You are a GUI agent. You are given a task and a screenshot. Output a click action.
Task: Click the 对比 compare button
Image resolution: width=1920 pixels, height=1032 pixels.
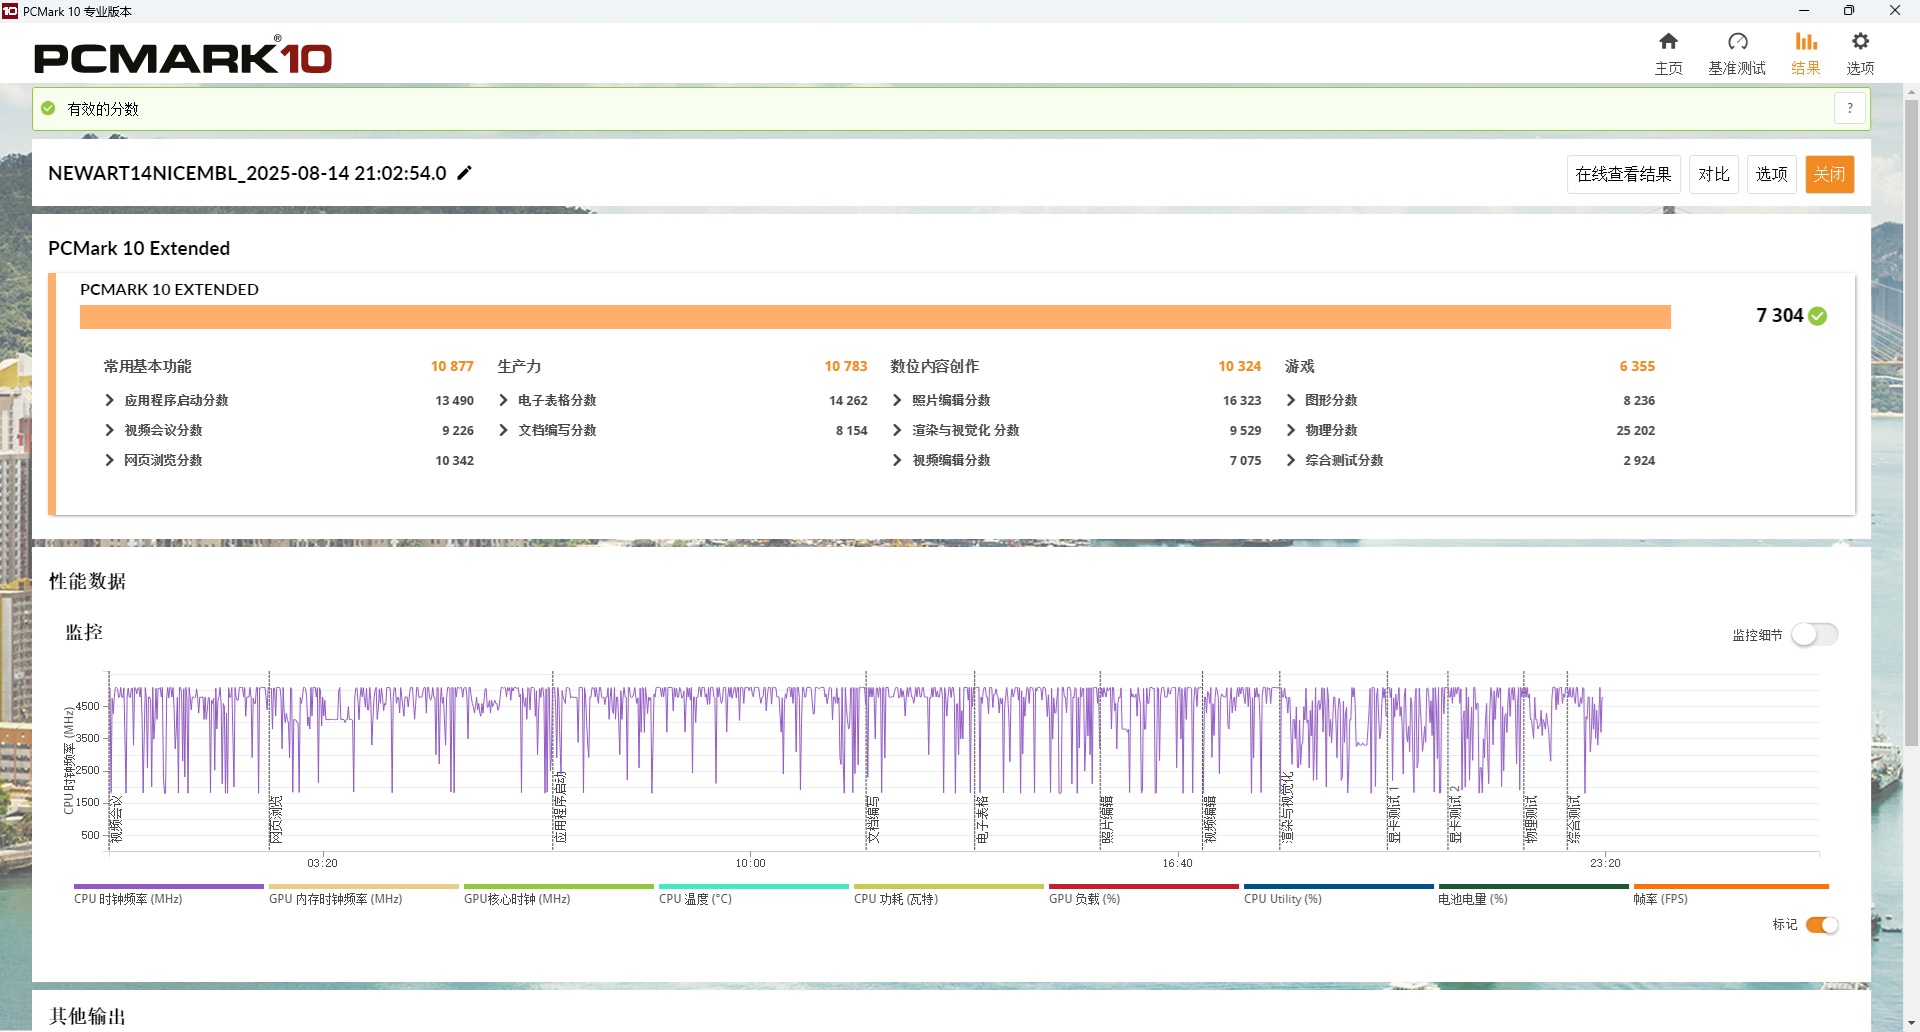coord(1714,174)
